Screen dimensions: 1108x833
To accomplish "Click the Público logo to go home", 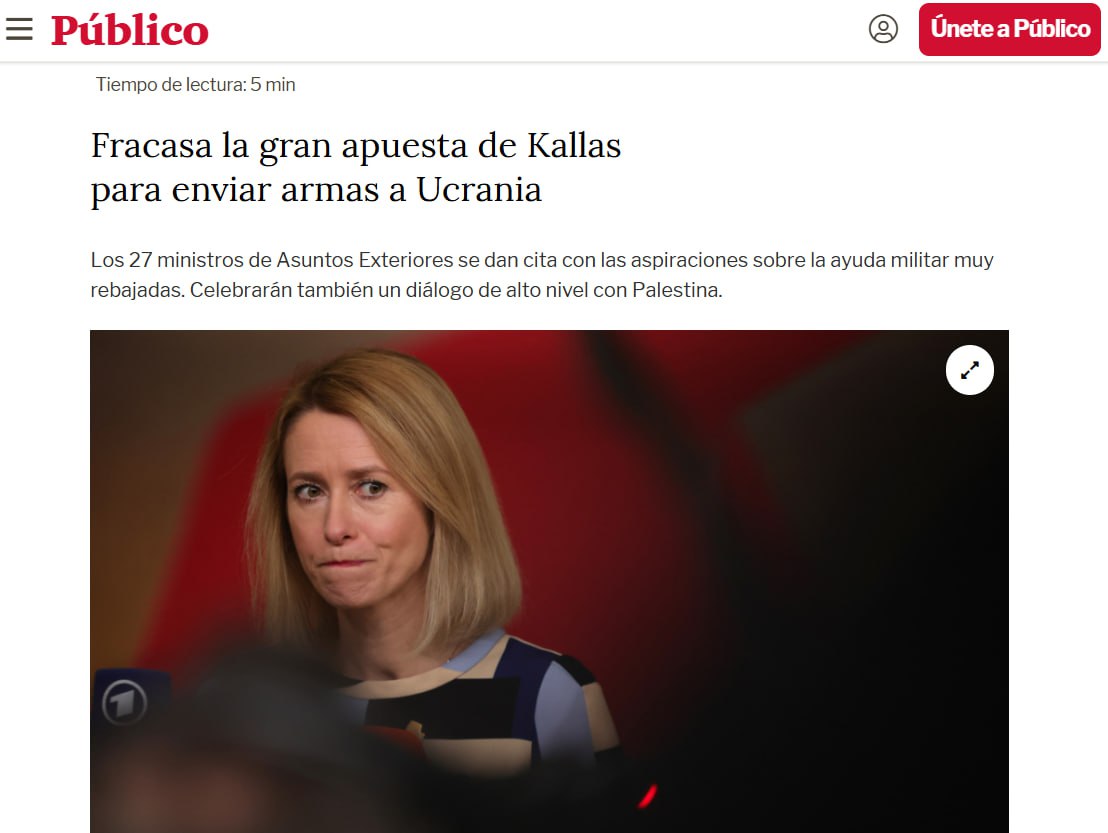I will pos(130,30).
